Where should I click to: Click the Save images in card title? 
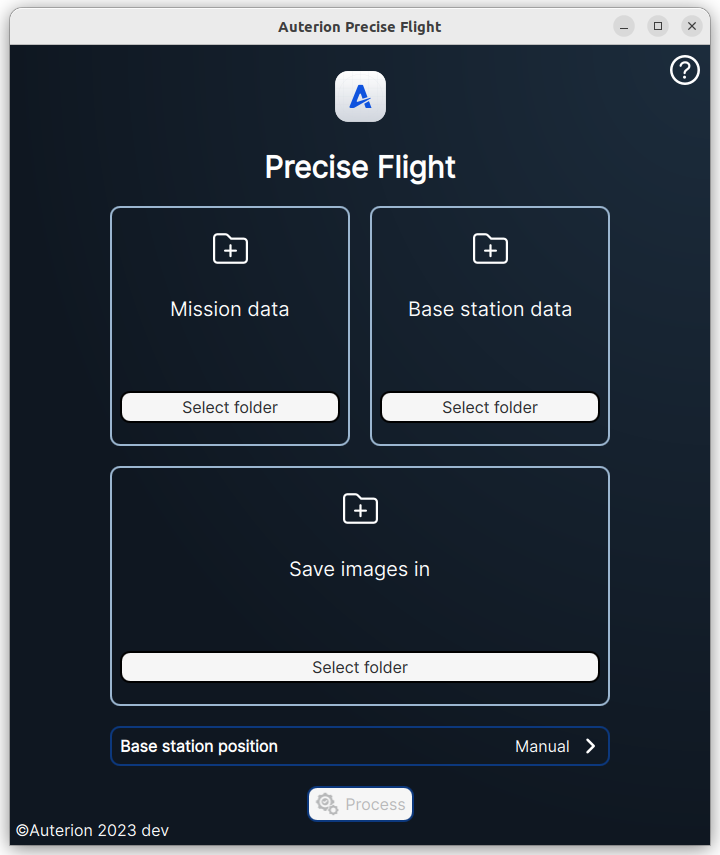(x=360, y=569)
